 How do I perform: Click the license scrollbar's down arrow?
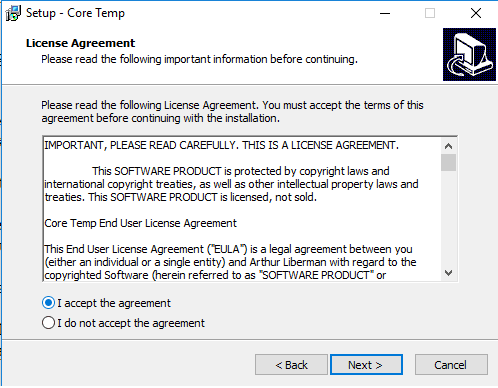click(x=448, y=273)
